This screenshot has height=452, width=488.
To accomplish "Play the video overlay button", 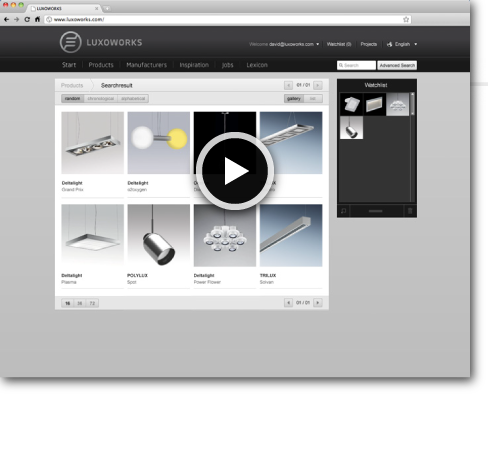I will click(235, 171).
